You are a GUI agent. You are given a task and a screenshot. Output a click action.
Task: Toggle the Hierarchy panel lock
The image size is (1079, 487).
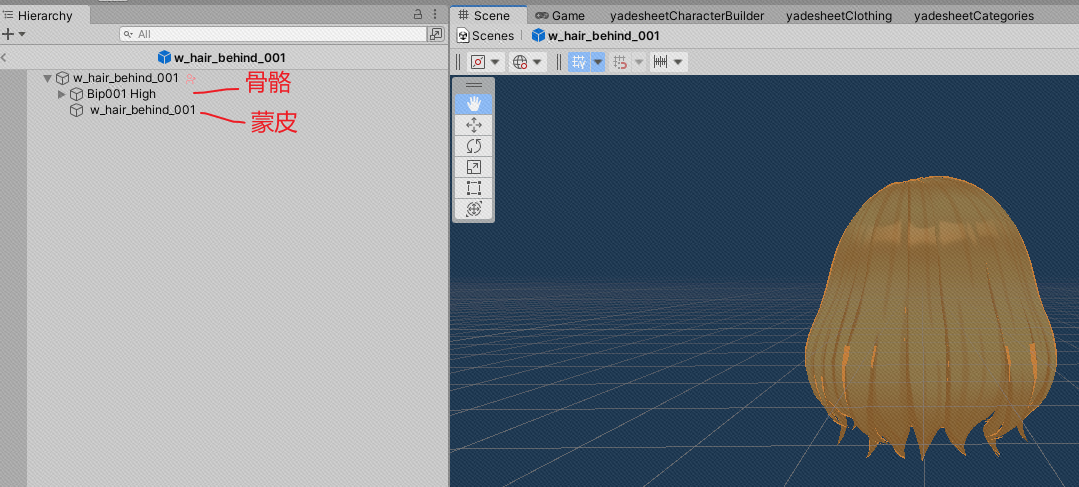click(418, 14)
